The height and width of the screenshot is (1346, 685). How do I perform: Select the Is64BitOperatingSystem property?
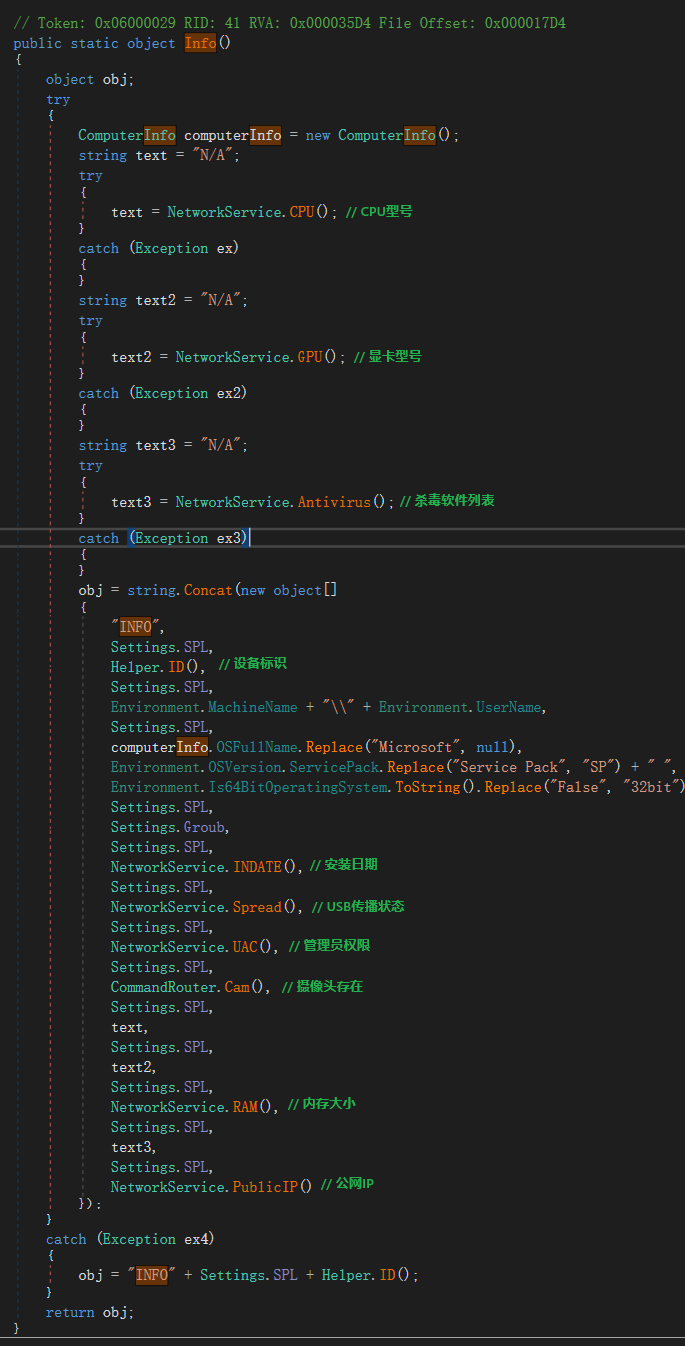pos(298,787)
